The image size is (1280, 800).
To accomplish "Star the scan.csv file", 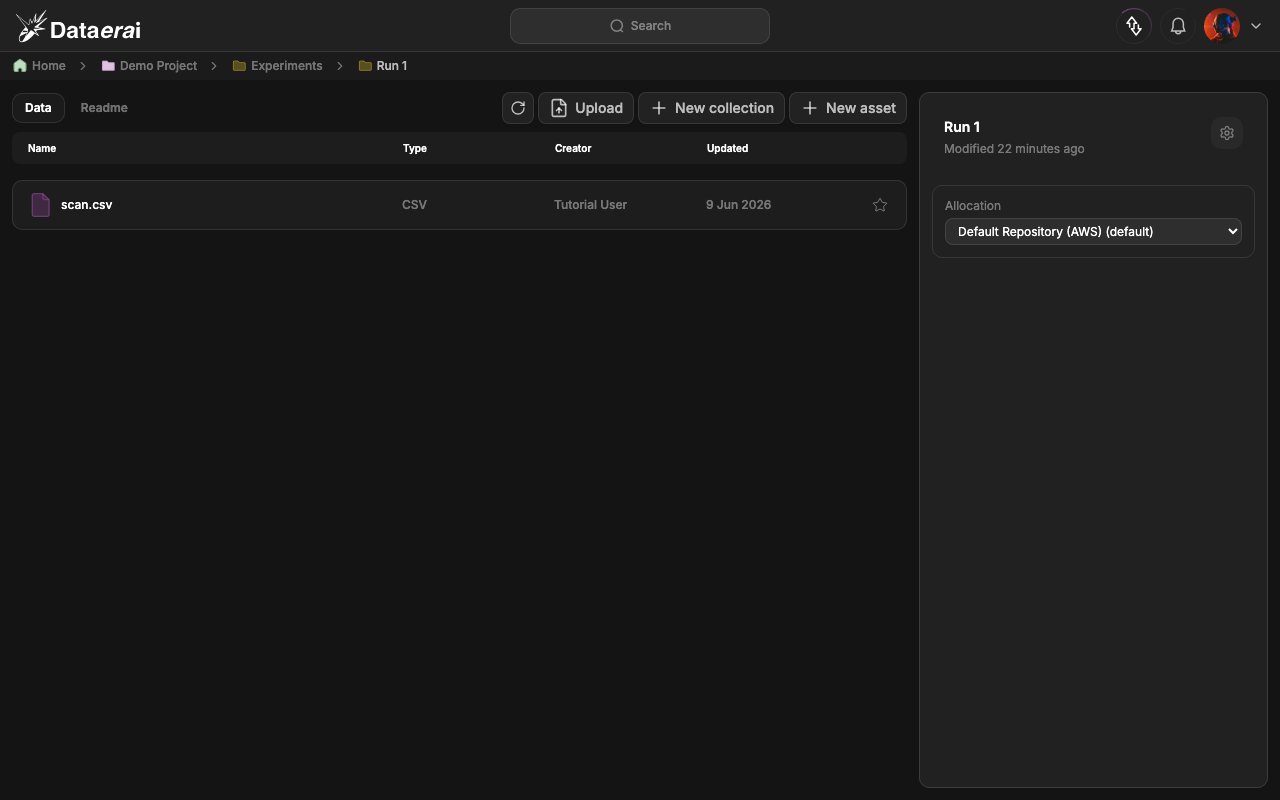I will (x=880, y=205).
